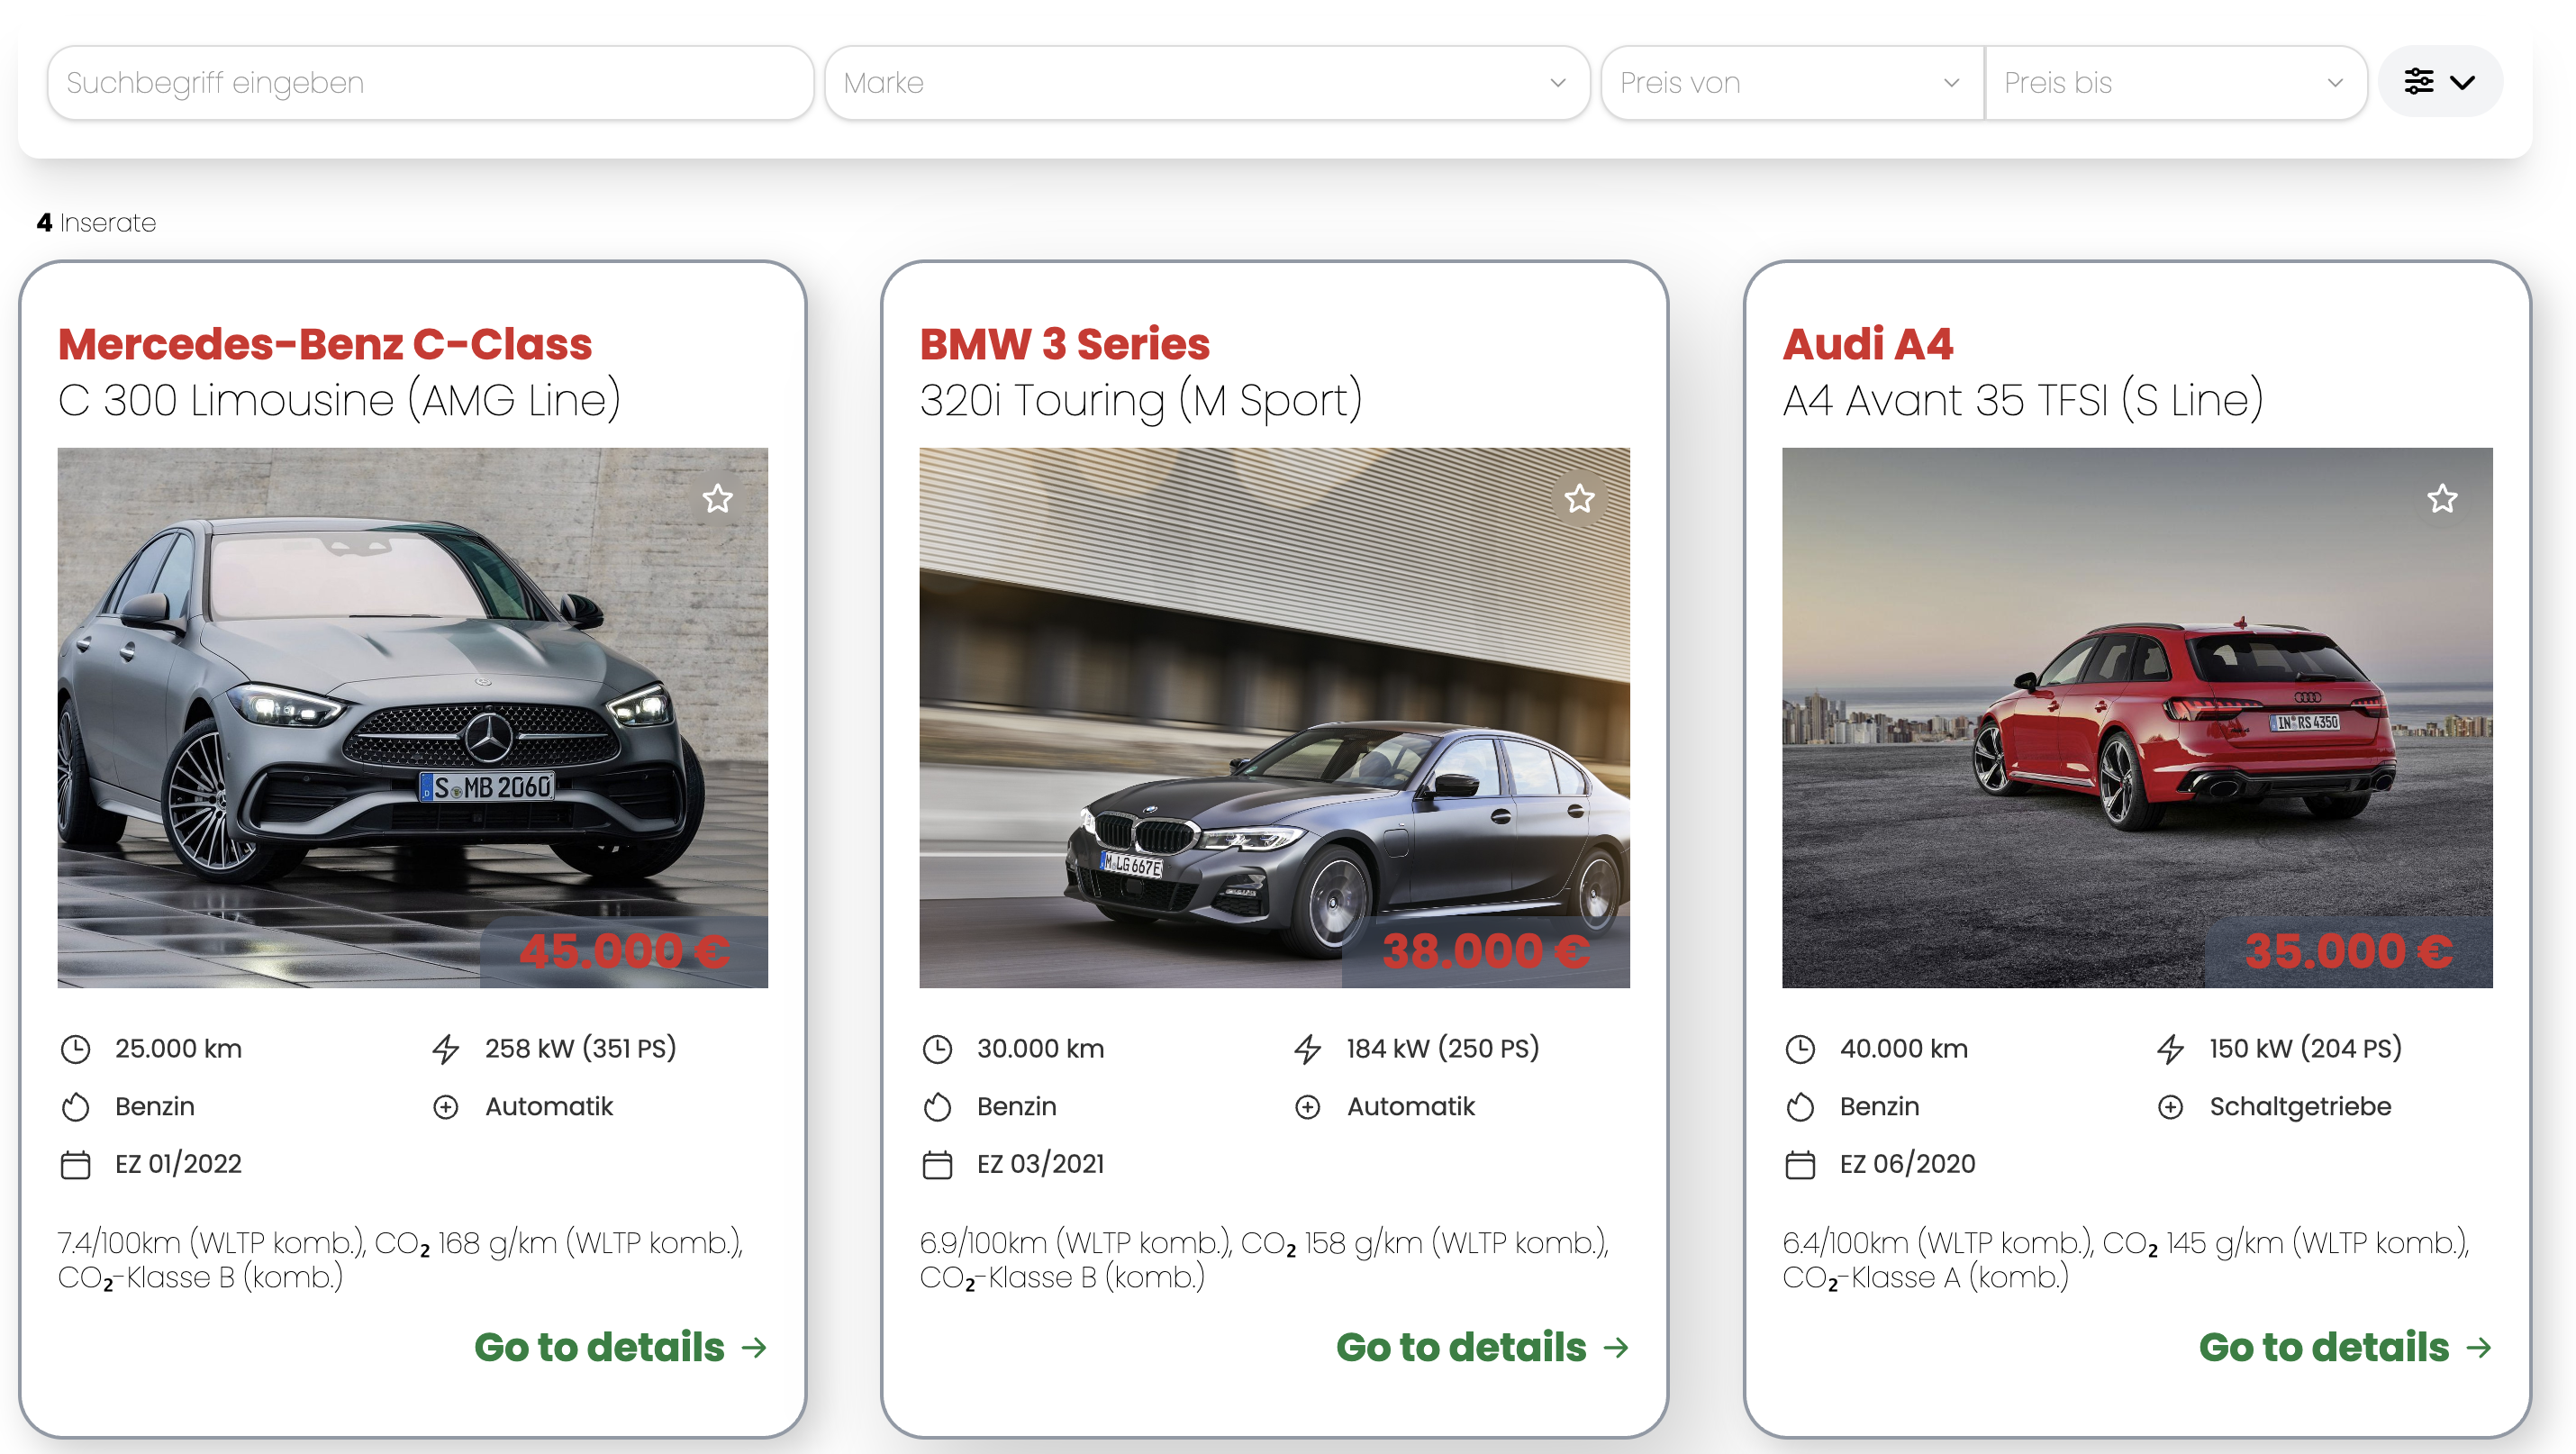The width and height of the screenshot is (2576, 1454).
Task: Click the mileage clock icon next to 30.000 km
Action: [937, 1049]
